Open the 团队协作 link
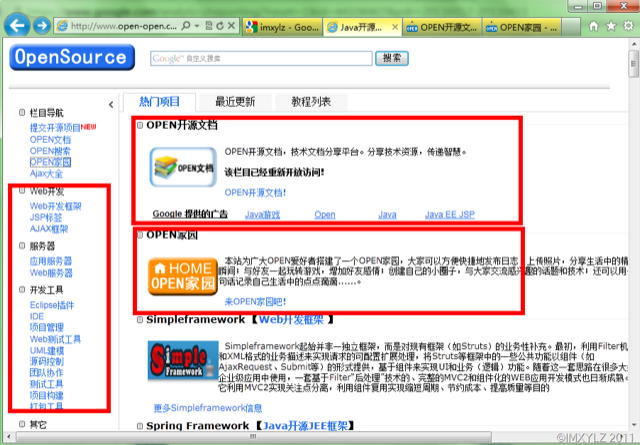This screenshot has width=640, height=445. 47,373
